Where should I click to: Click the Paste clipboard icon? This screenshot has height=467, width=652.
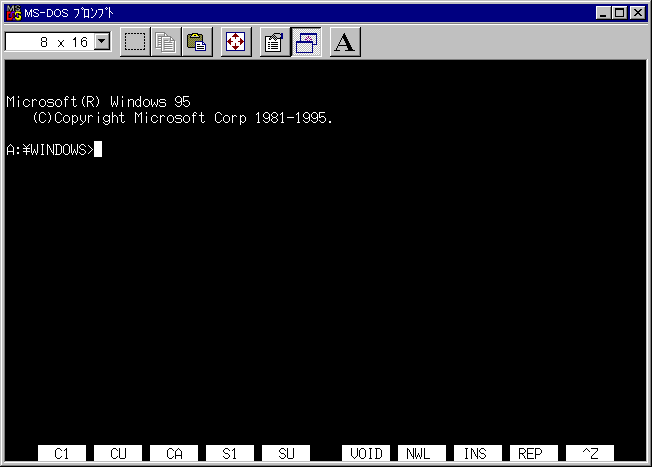[197, 42]
